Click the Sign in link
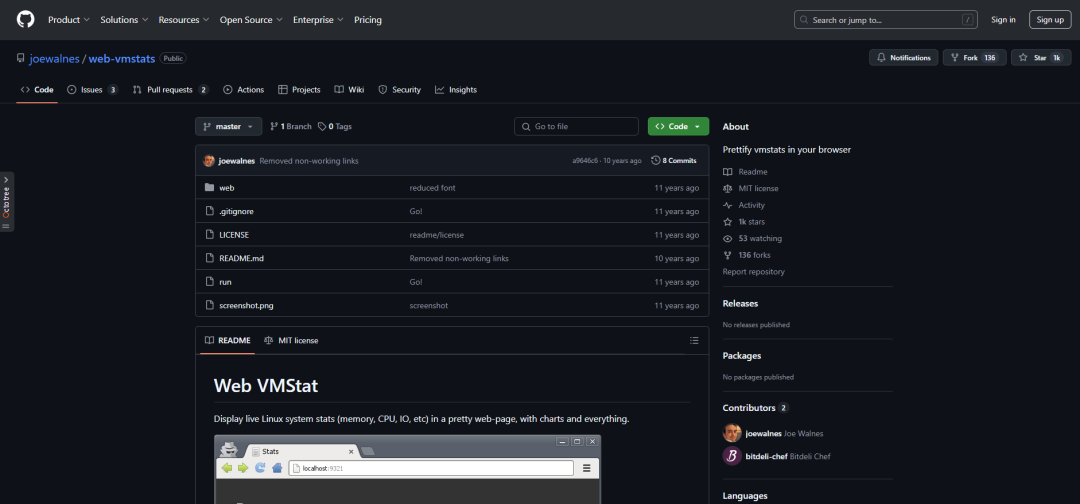The height and width of the screenshot is (504, 1080). point(1003,20)
